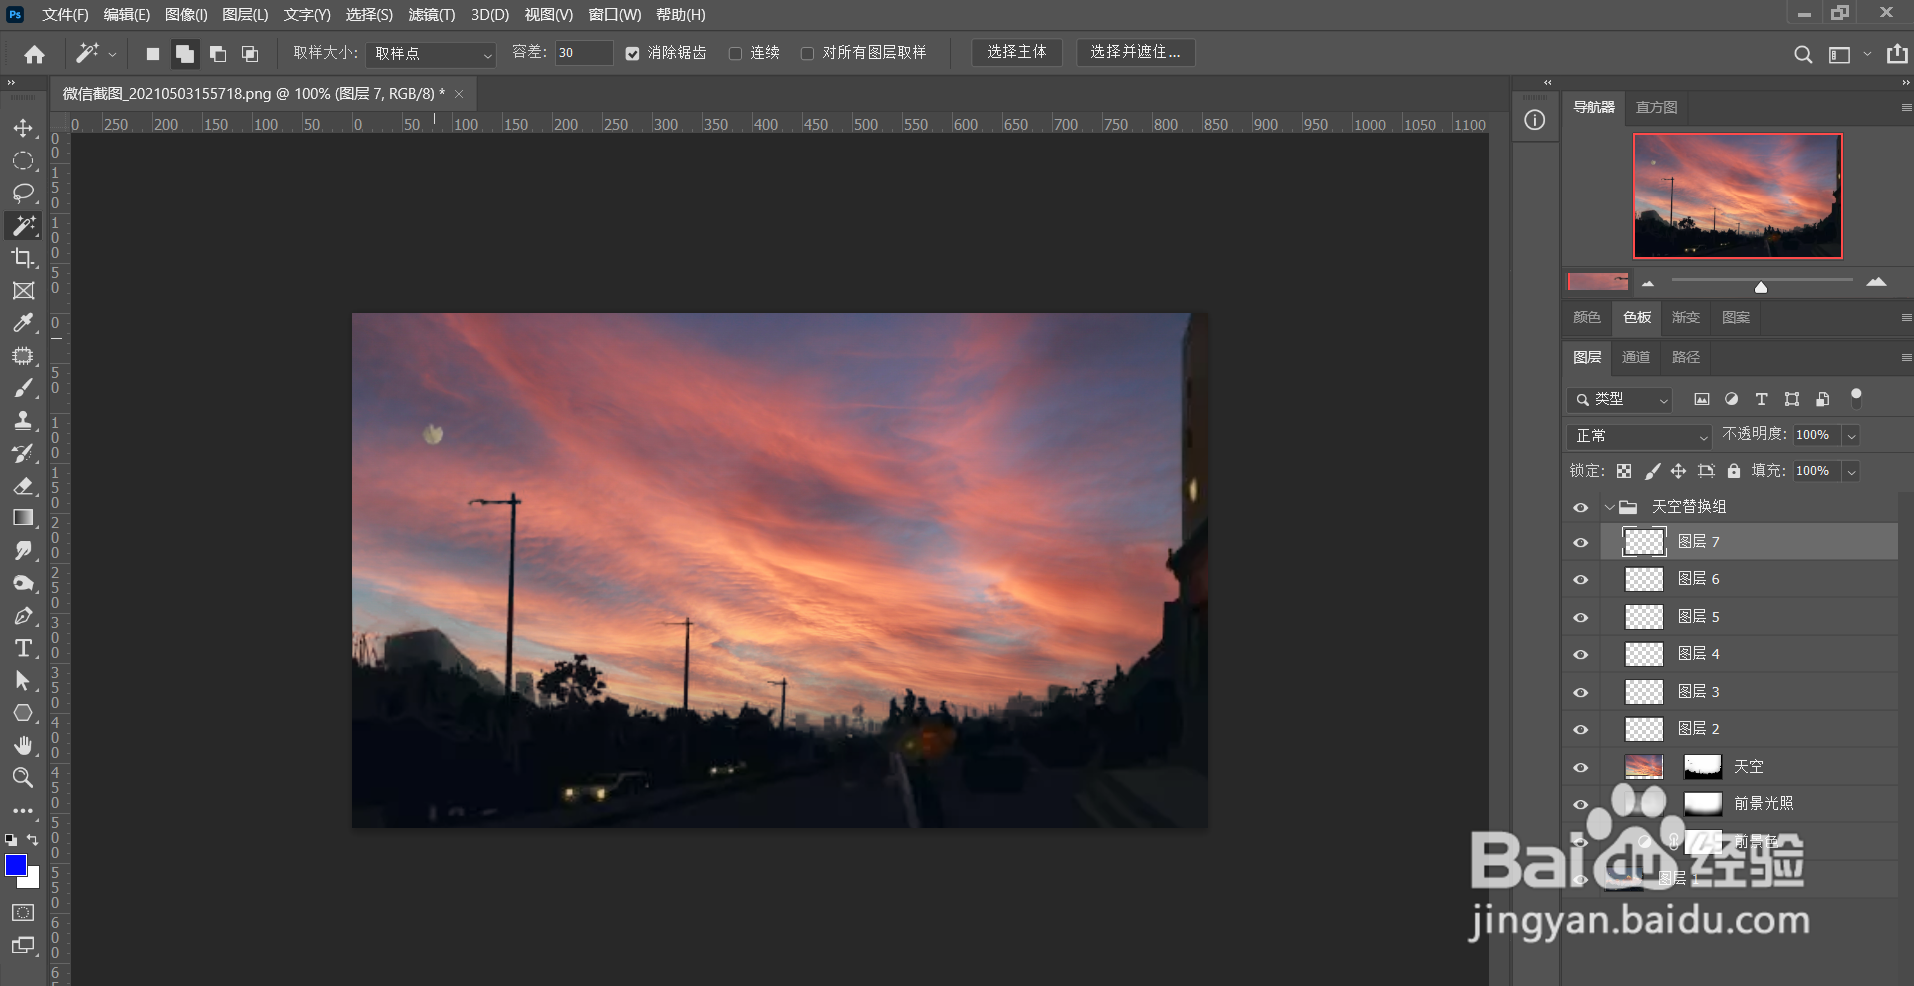Enable 对所有图层取样 checkbox
This screenshot has width=1914, height=986.
point(808,54)
